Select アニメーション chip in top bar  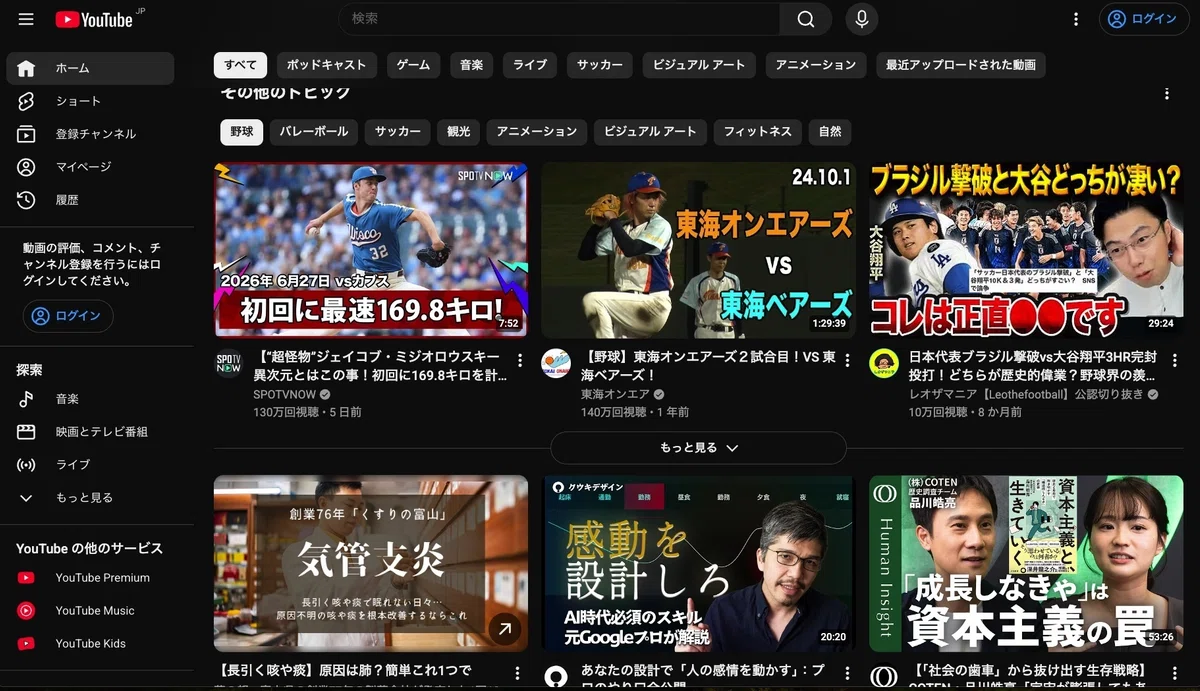[816, 65]
